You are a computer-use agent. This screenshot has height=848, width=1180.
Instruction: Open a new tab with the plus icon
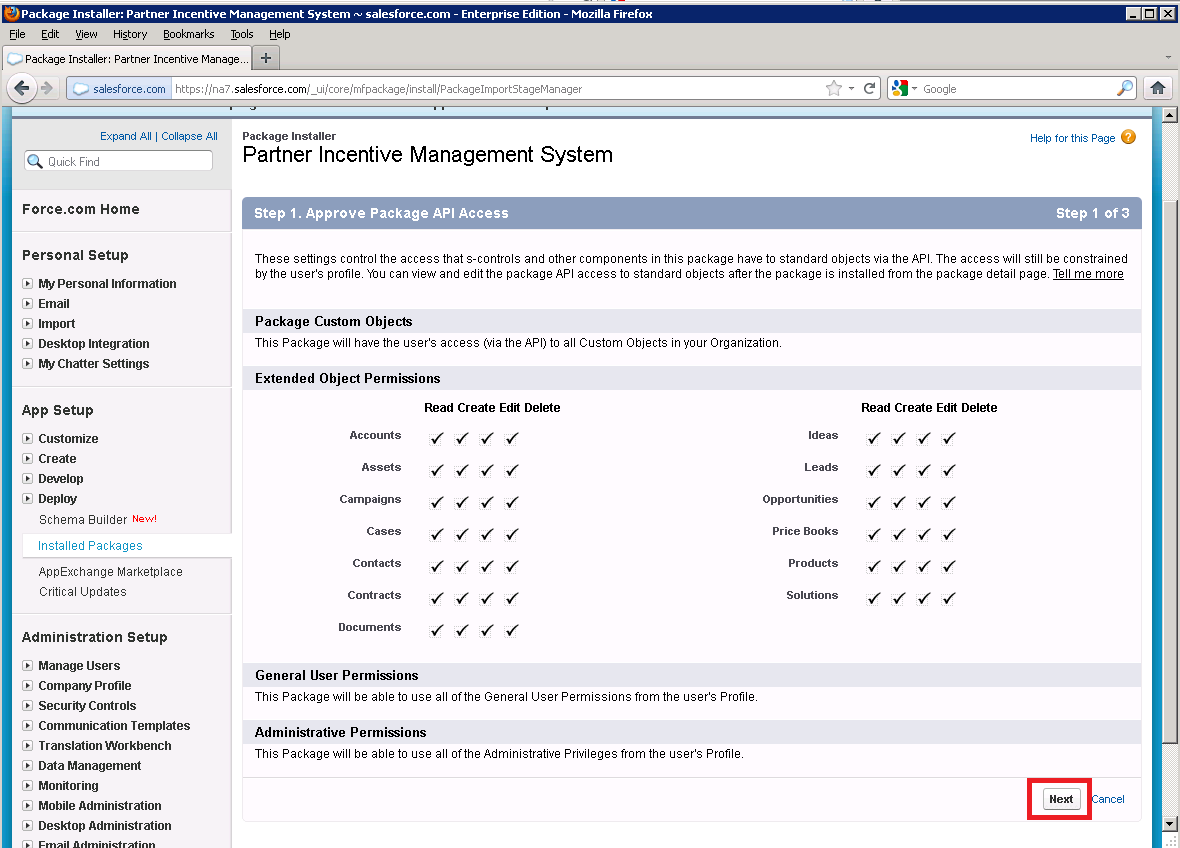(266, 58)
